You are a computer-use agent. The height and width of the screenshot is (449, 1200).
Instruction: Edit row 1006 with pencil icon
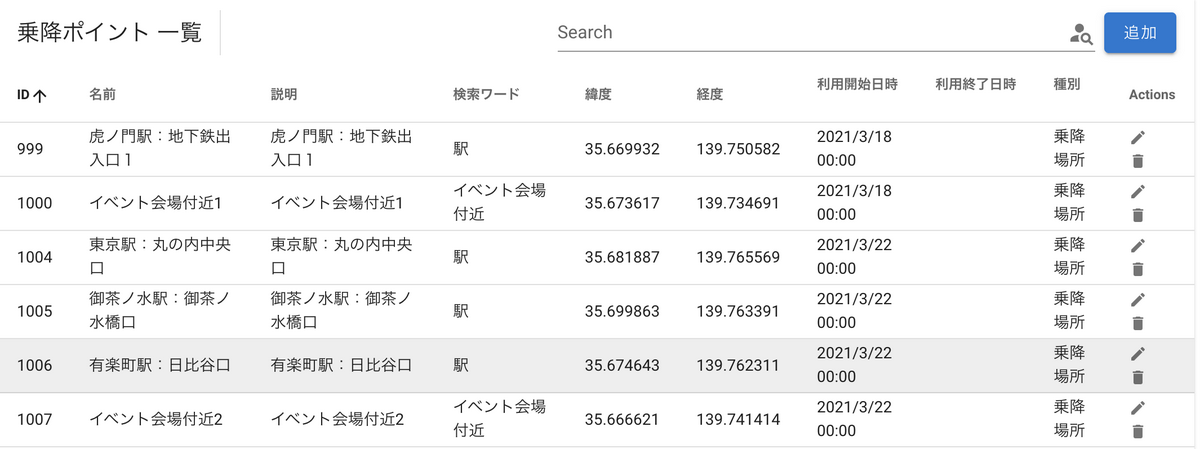1137,353
